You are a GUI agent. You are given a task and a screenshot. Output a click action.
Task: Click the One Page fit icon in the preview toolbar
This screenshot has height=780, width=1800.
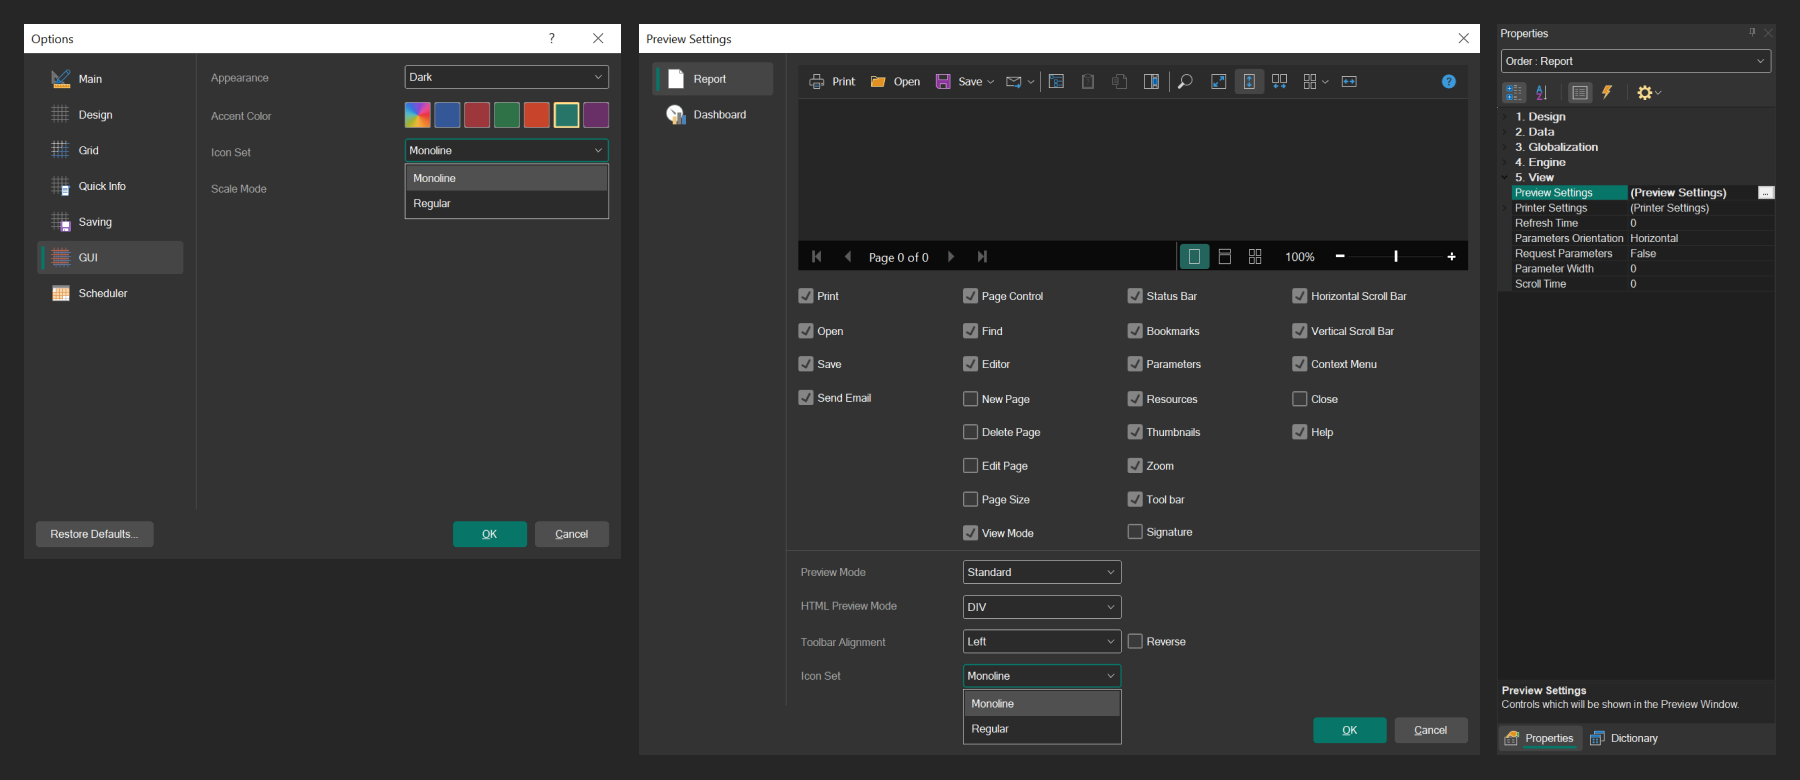click(1249, 82)
